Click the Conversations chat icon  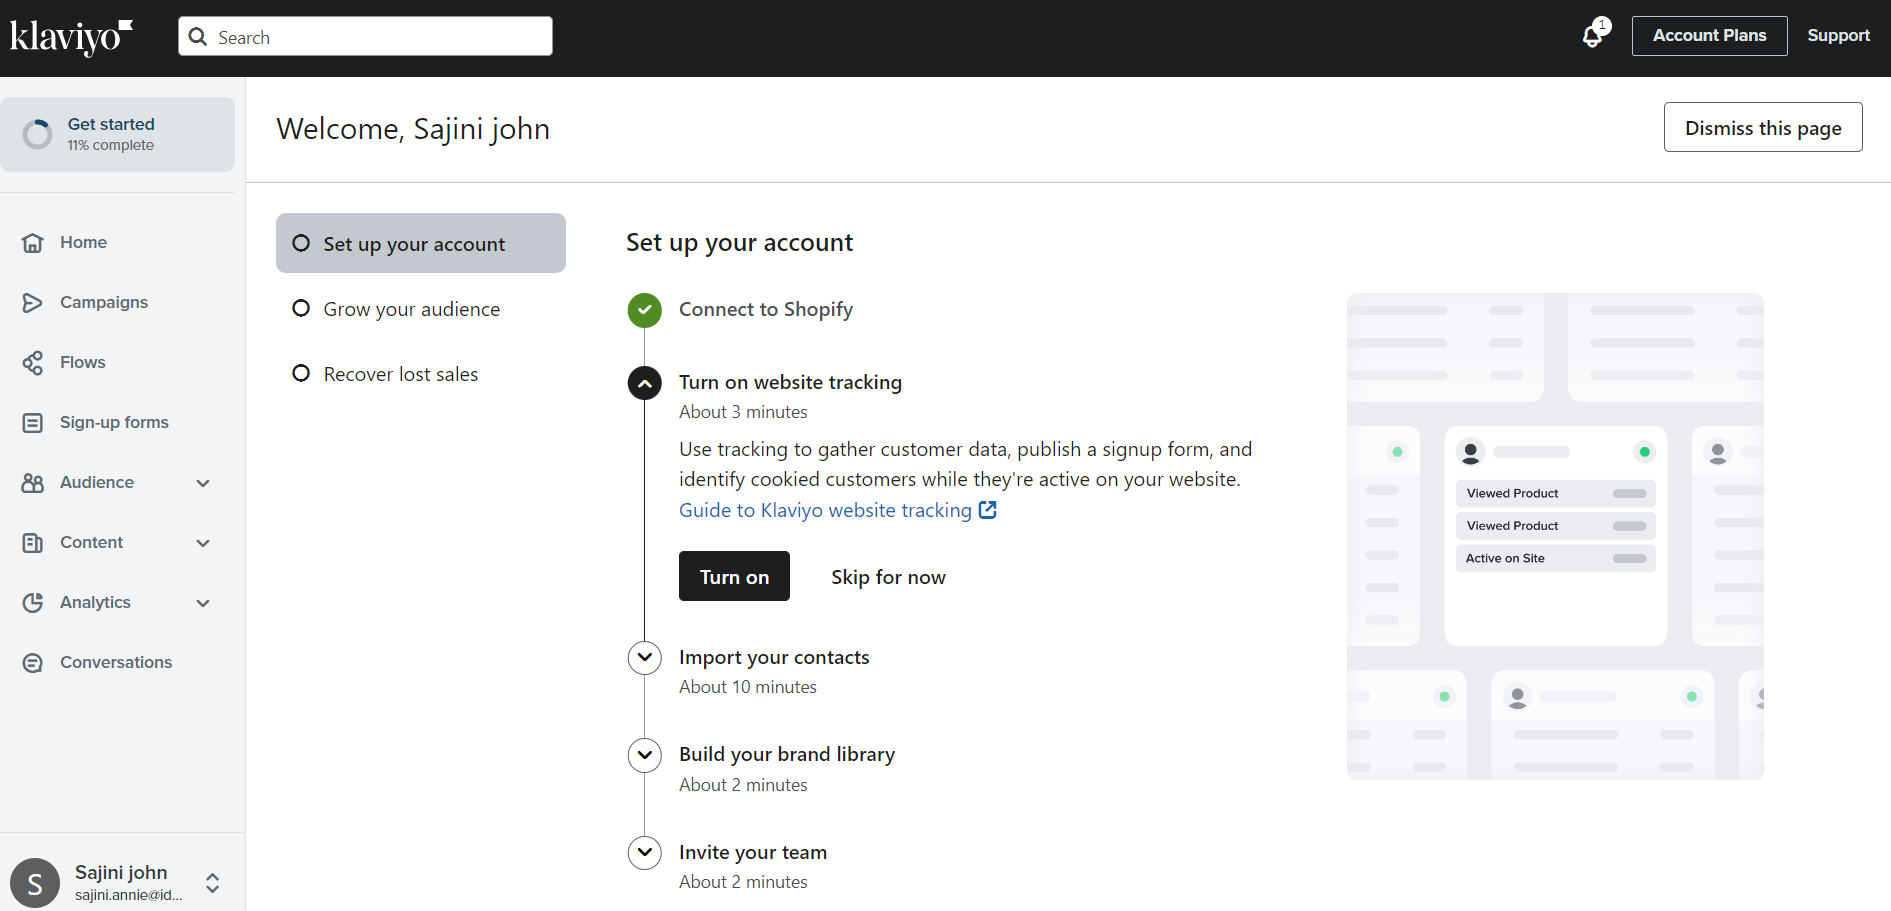click(x=33, y=663)
